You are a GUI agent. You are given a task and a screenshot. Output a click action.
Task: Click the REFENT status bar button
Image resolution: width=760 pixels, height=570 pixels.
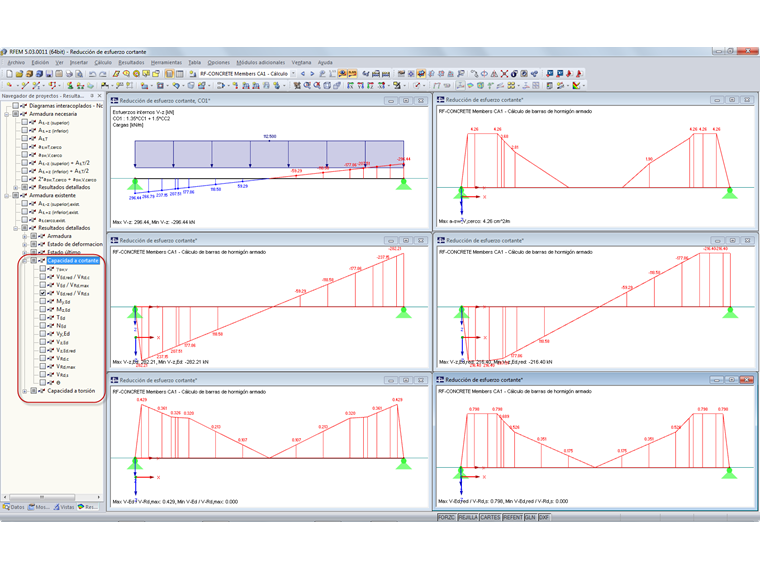pos(512,518)
